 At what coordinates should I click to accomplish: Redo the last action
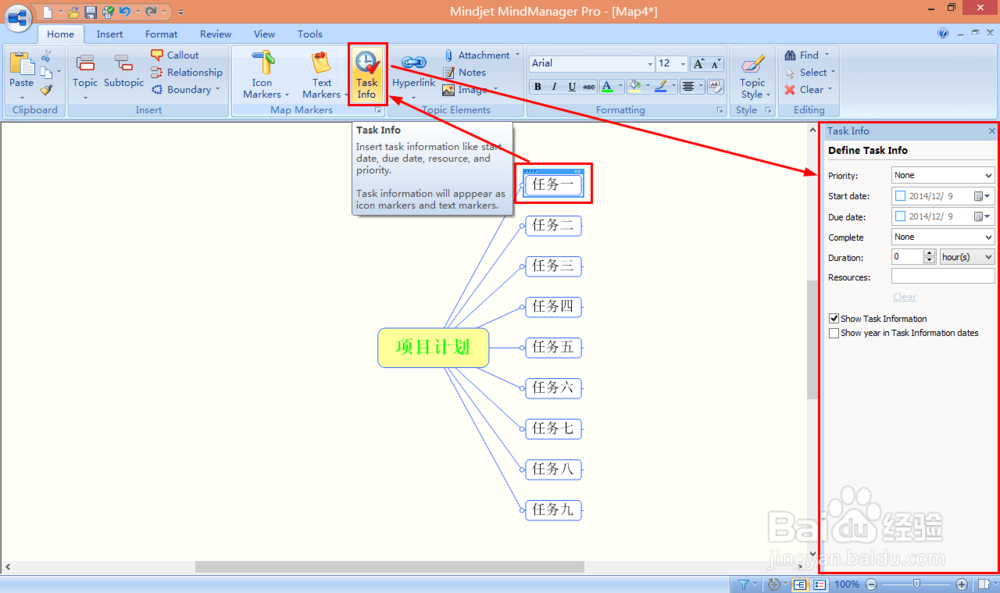151,11
